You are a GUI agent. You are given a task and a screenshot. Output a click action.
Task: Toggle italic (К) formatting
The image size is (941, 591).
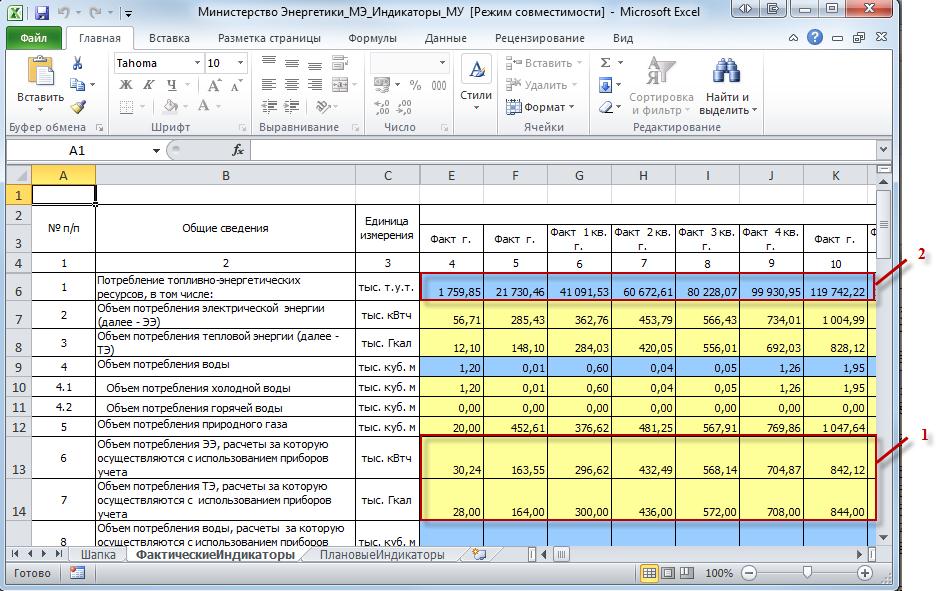tap(148, 85)
